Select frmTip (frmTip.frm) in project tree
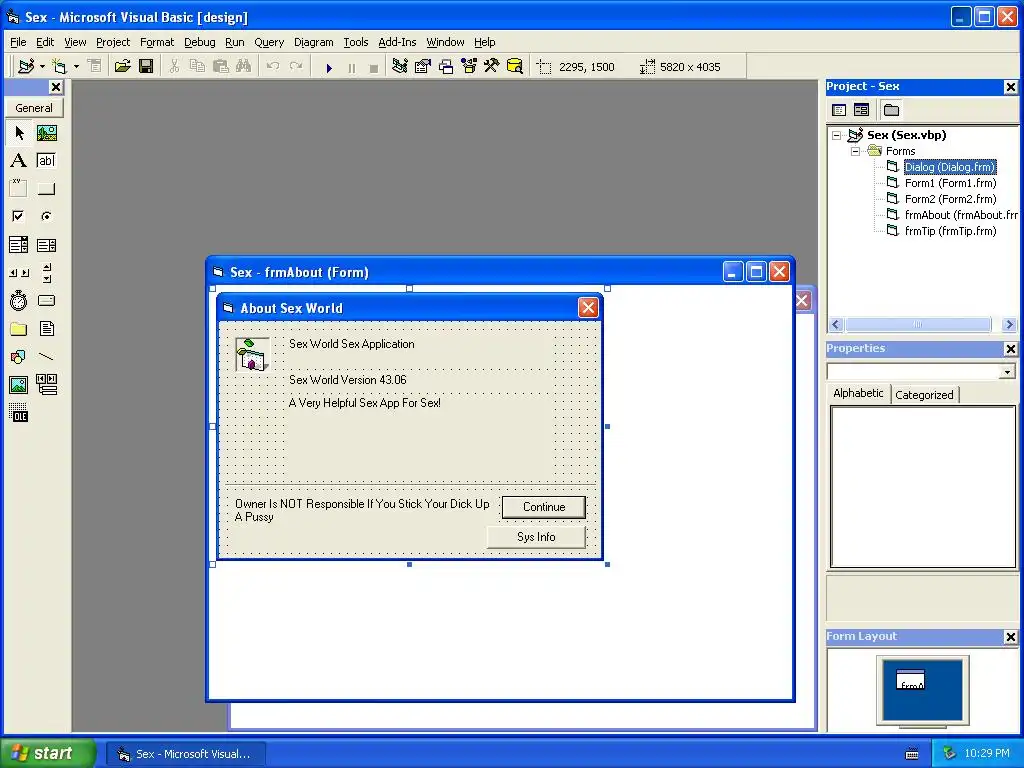Image resolution: width=1024 pixels, height=768 pixels. point(950,231)
